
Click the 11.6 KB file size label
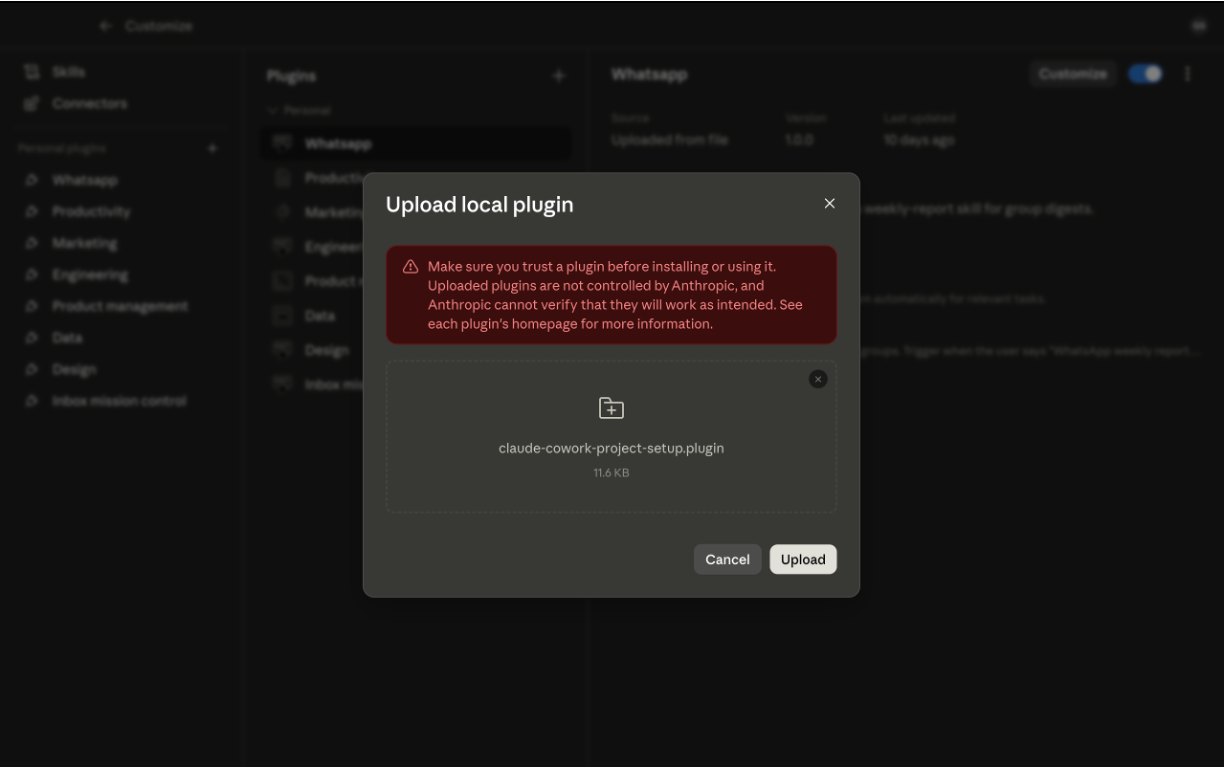click(611, 473)
